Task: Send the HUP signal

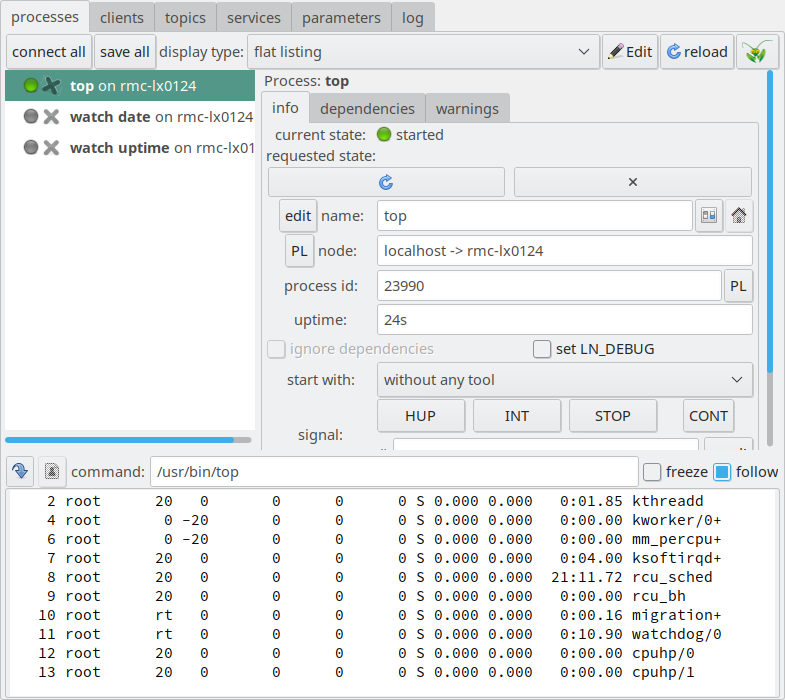Action: point(421,416)
